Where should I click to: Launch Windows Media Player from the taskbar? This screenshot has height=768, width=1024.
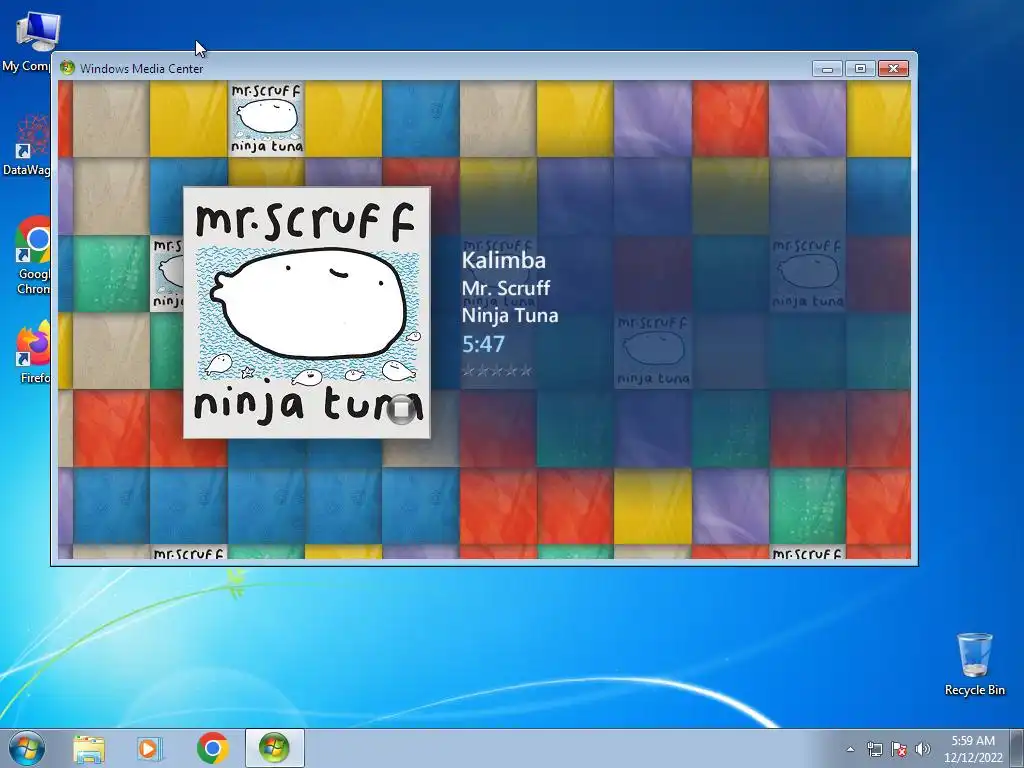tap(150, 748)
